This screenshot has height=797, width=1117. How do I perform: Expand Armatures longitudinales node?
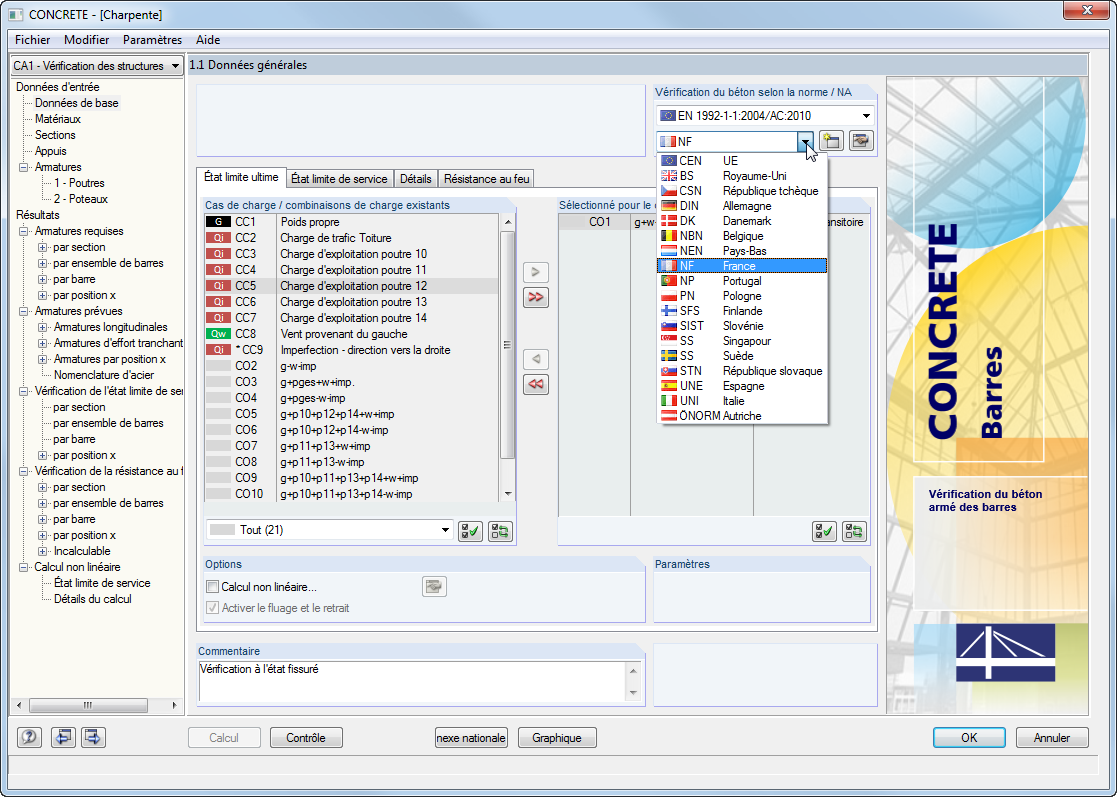[x=43, y=328]
